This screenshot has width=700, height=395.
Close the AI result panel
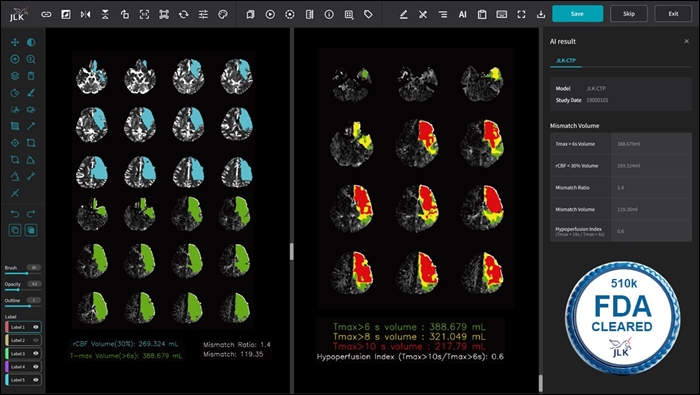pos(686,42)
